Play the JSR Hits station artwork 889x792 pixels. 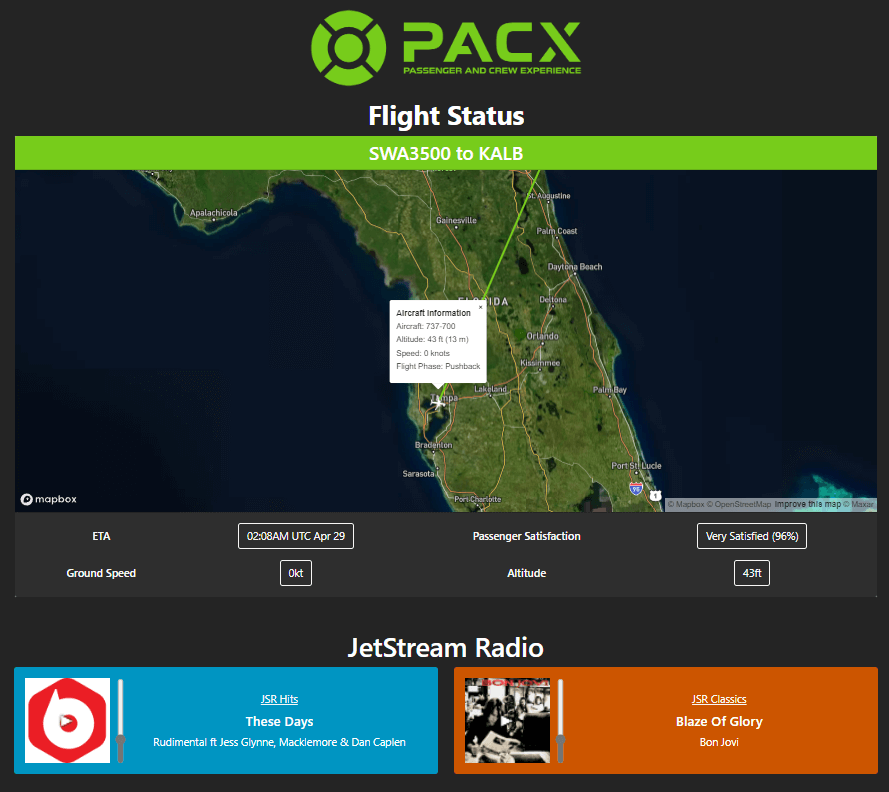pos(67,721)
